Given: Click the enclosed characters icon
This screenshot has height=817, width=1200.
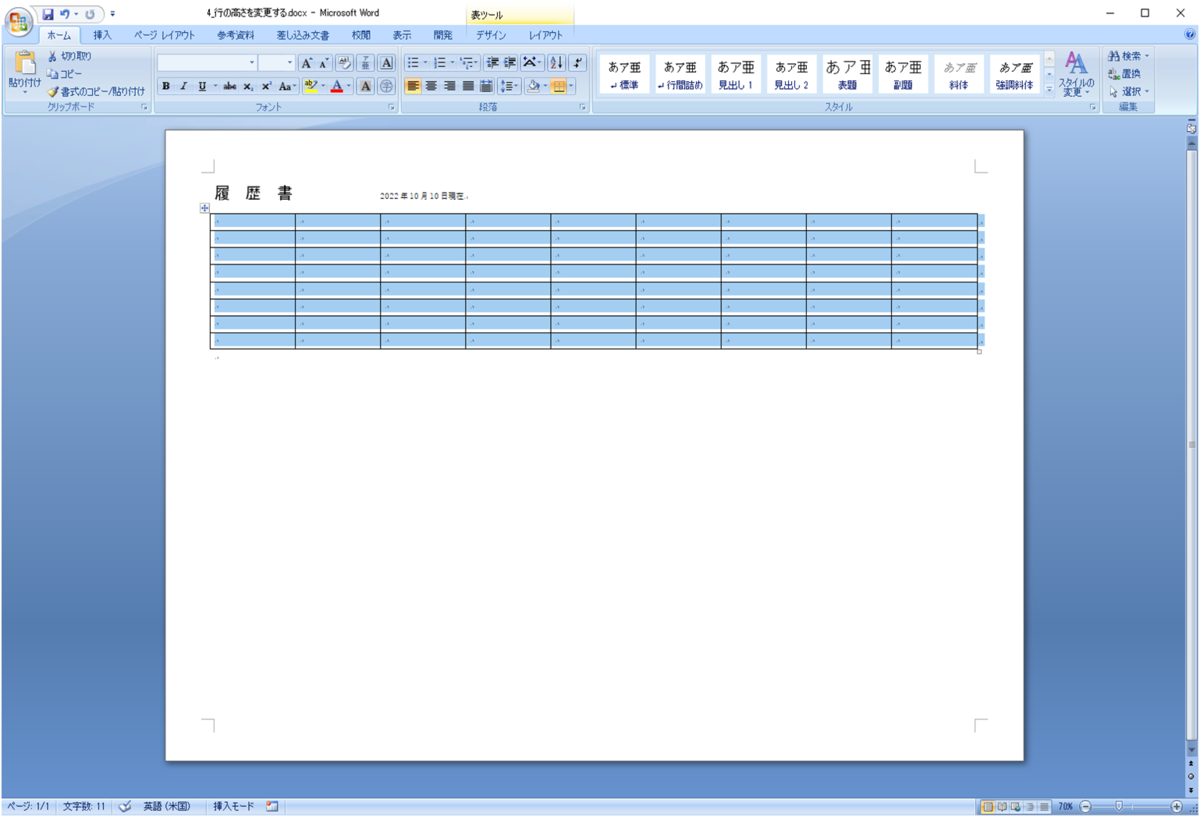Looking at the screenshot, I should click(x=386, y=86).
